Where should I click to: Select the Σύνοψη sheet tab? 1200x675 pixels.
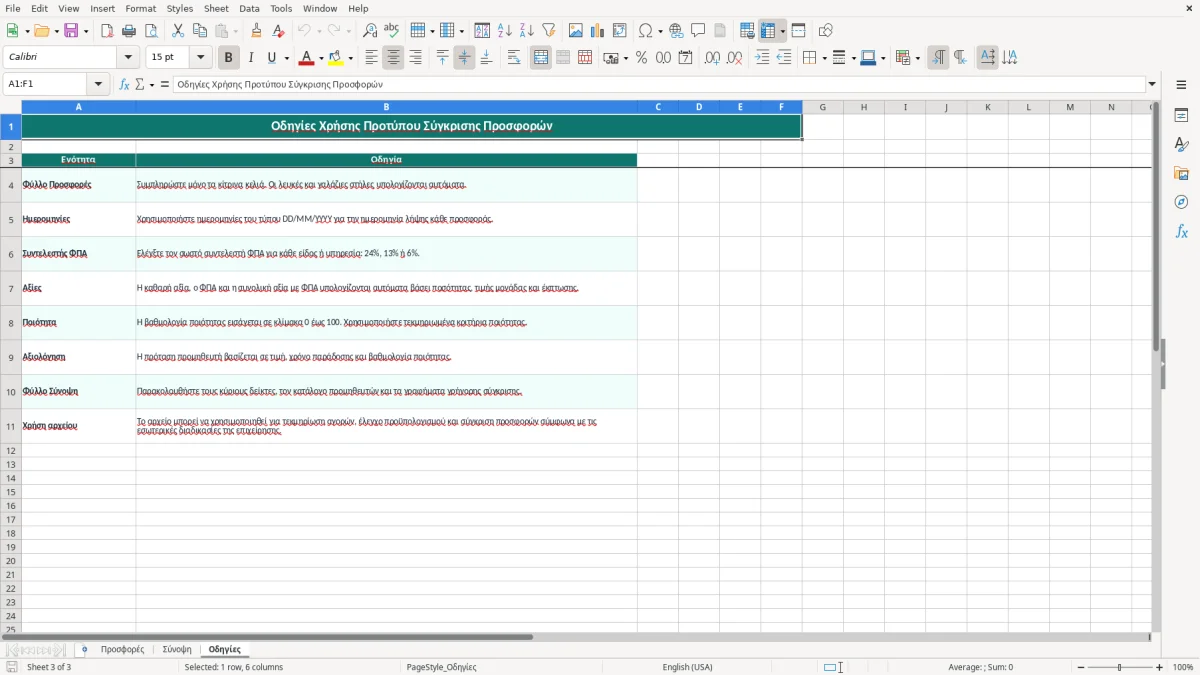pyautogui.click(x=177, y=650)
